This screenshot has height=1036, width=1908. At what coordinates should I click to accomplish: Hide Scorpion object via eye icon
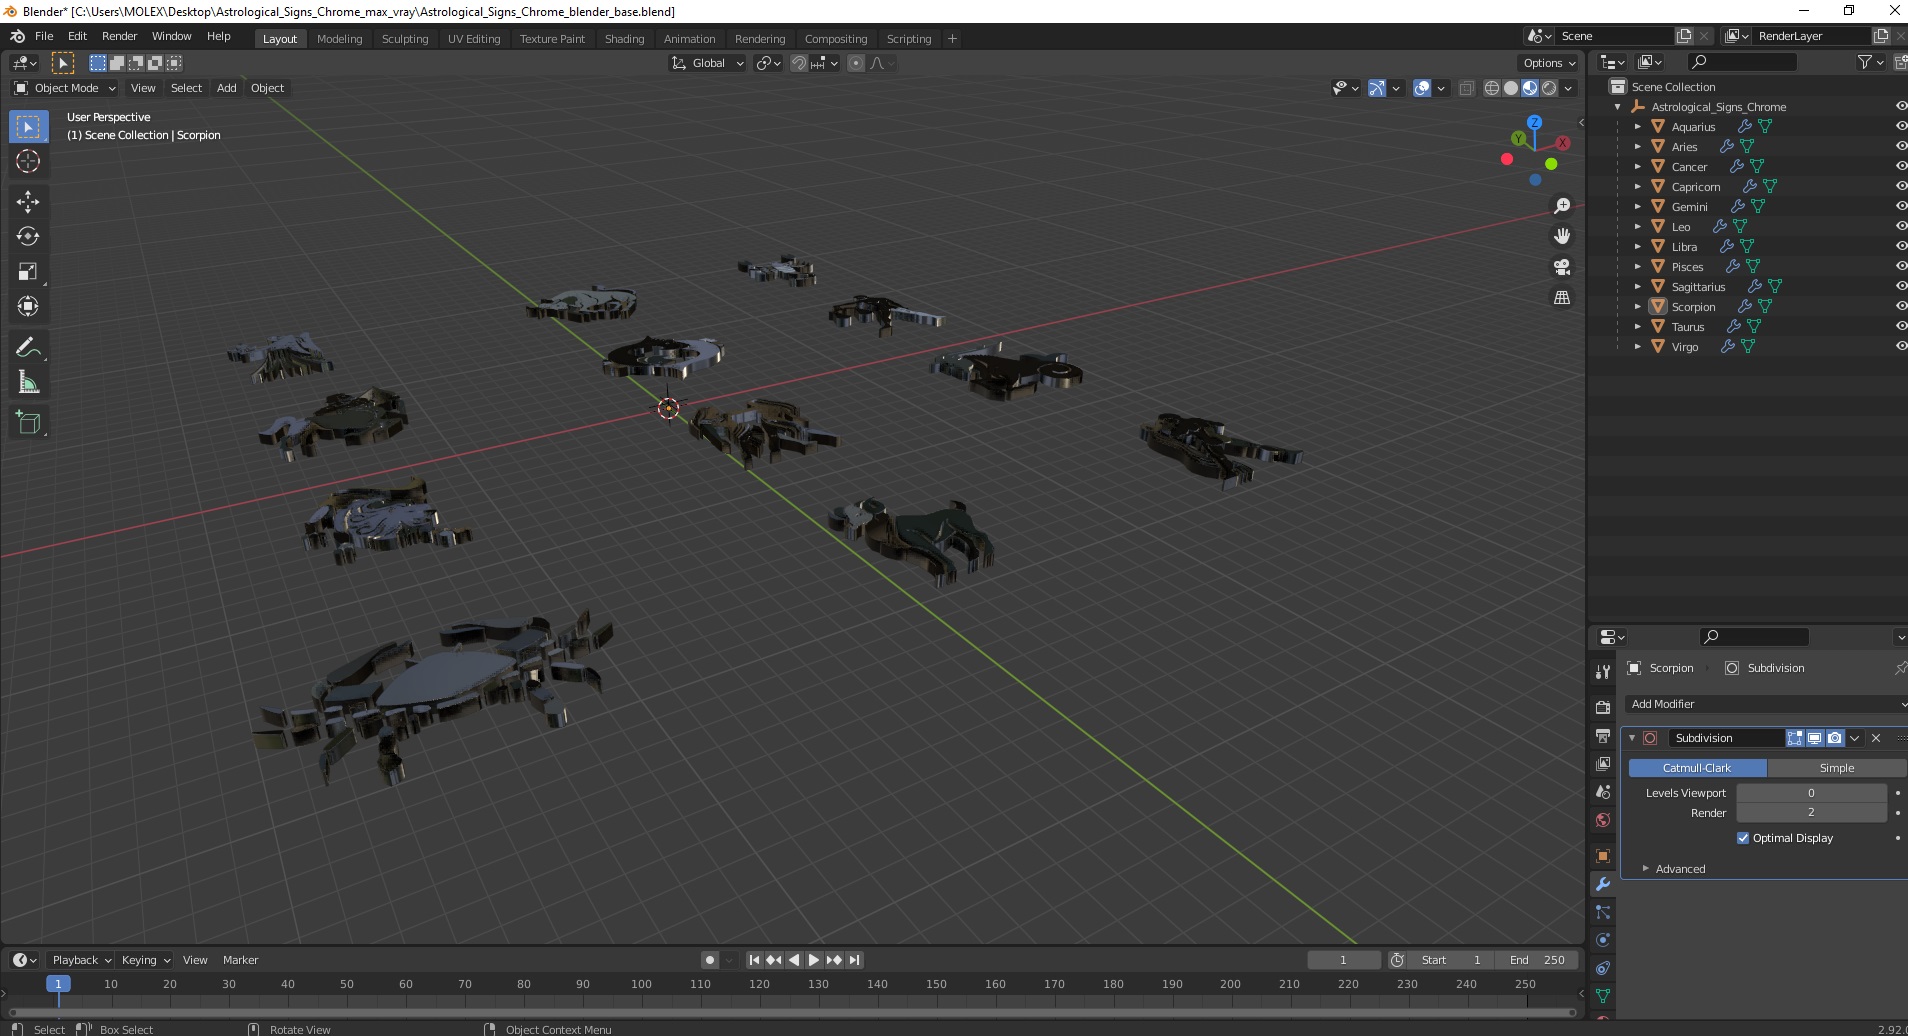tap(1901, 306)
